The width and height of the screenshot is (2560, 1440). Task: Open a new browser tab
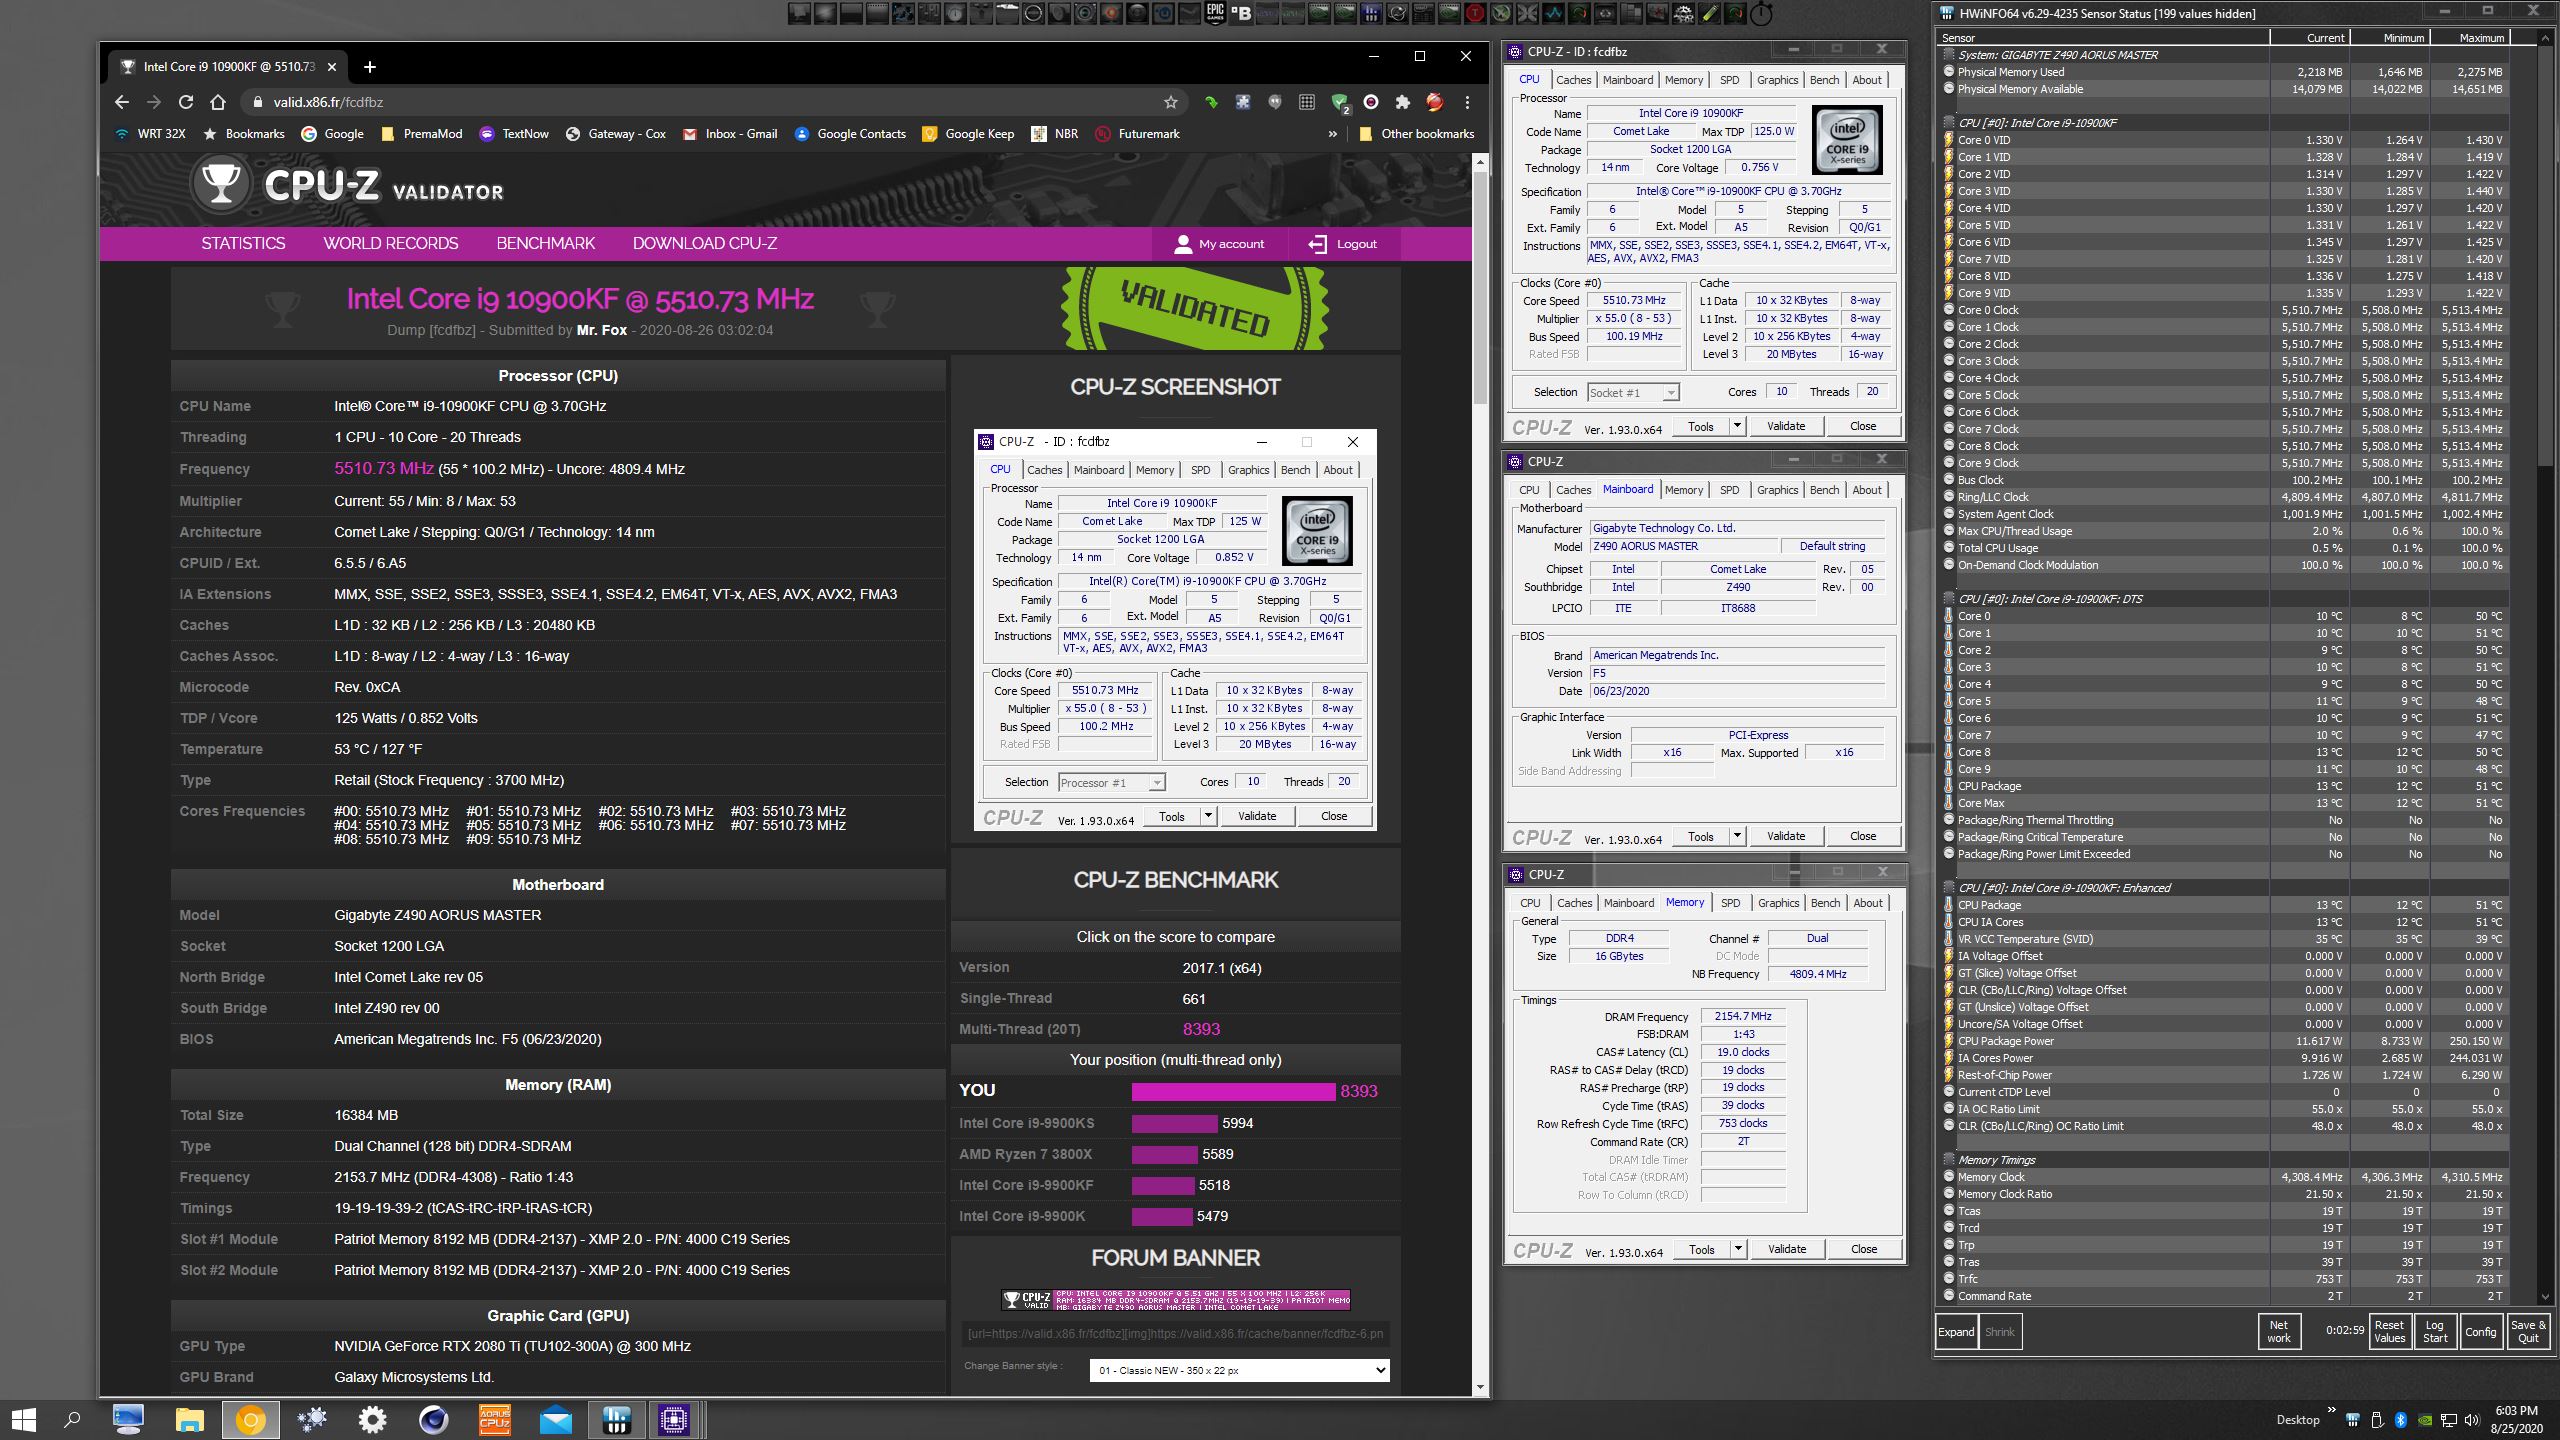point(370,67)
